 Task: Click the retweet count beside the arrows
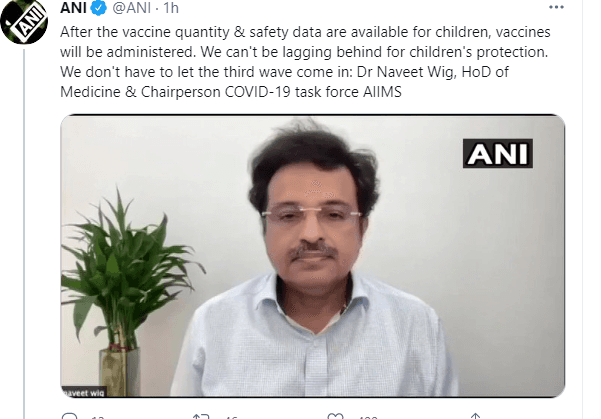[x=231, y=417]
